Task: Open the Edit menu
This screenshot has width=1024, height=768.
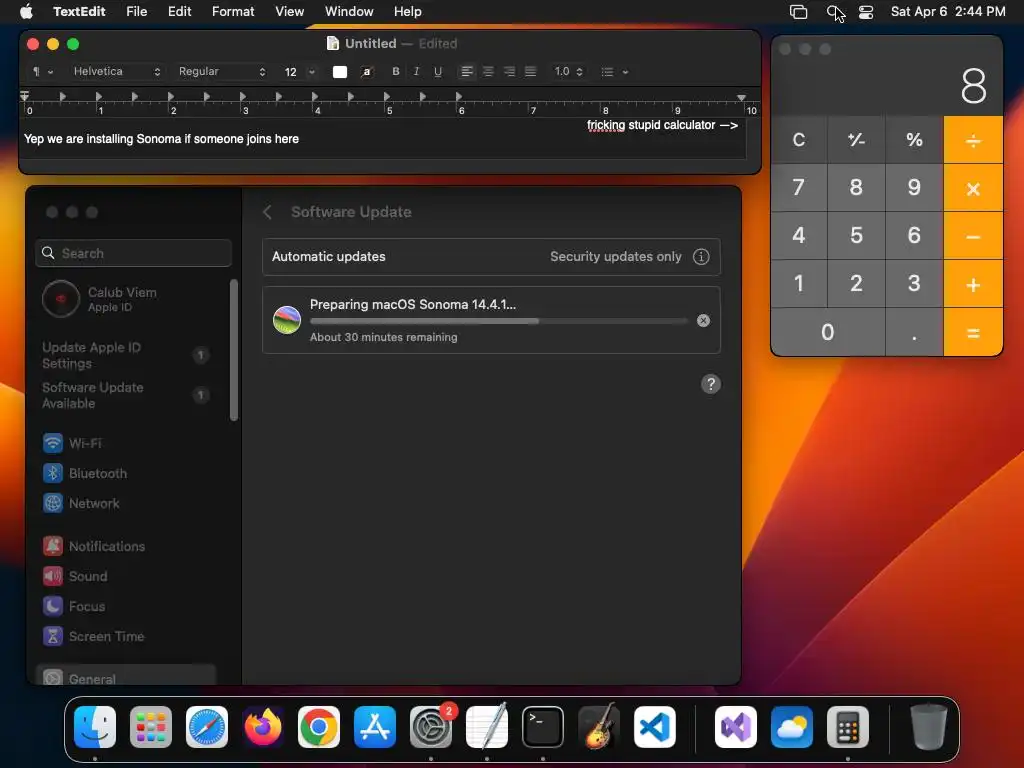Action: pos(180,12)
